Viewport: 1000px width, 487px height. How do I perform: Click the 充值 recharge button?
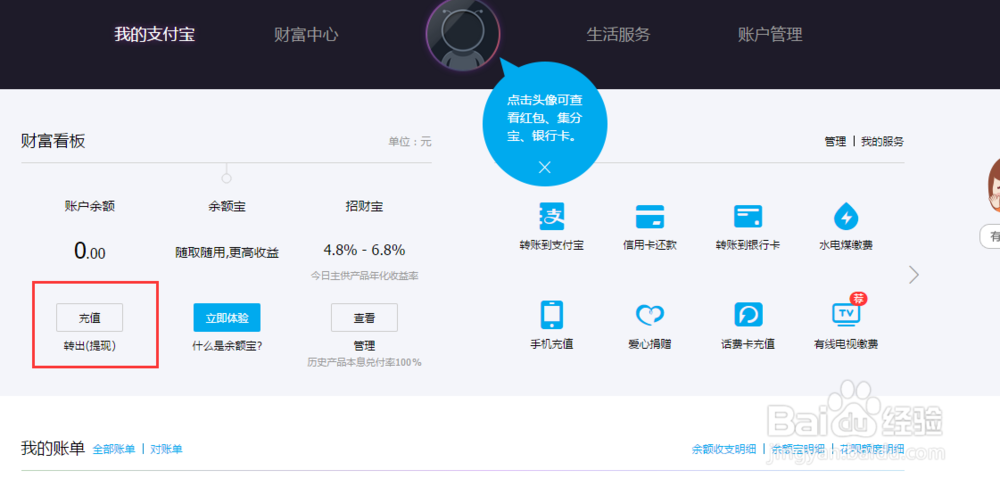tap(89, 317)
